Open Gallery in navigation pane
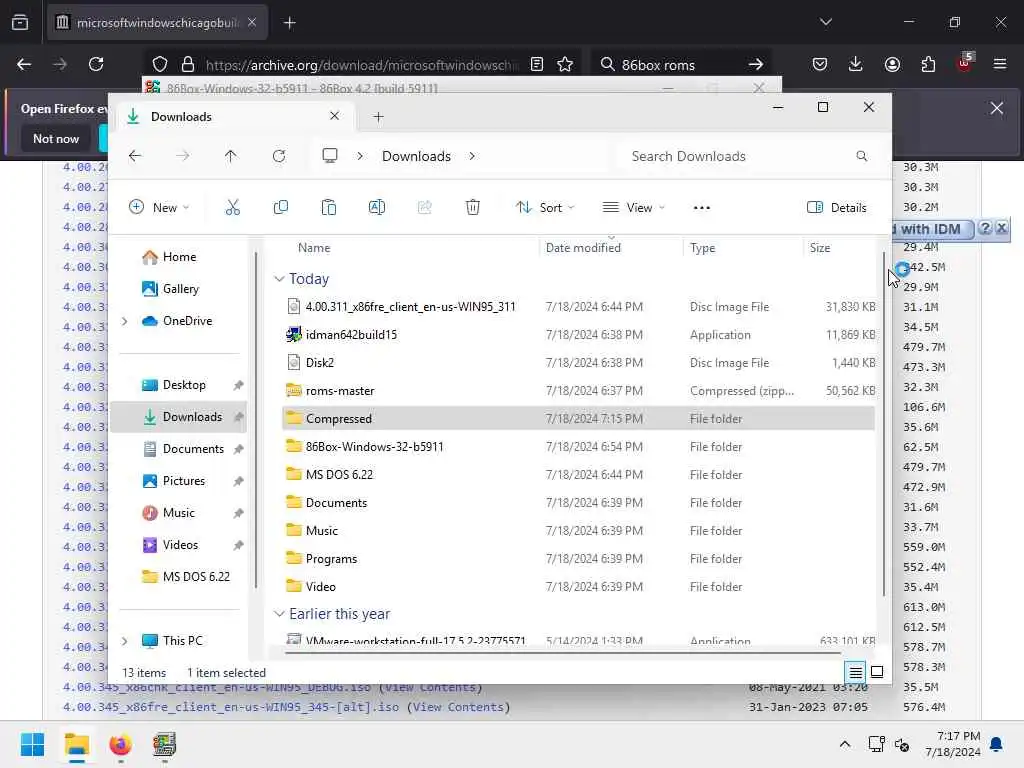The image size is (1024, 768). coord(180,289)
